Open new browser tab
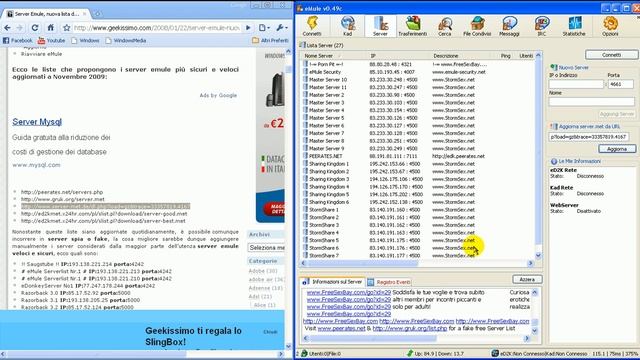640x360 pixels. pyautogui.click(x=98, y=14)
